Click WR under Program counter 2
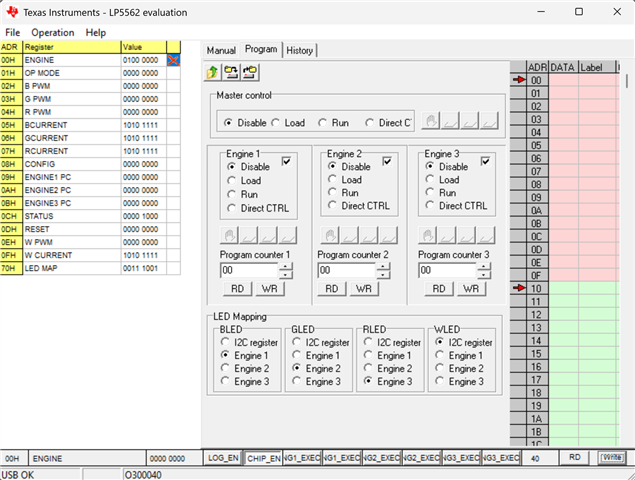This screenshot has height=480, width=635. tap(364, 289)
